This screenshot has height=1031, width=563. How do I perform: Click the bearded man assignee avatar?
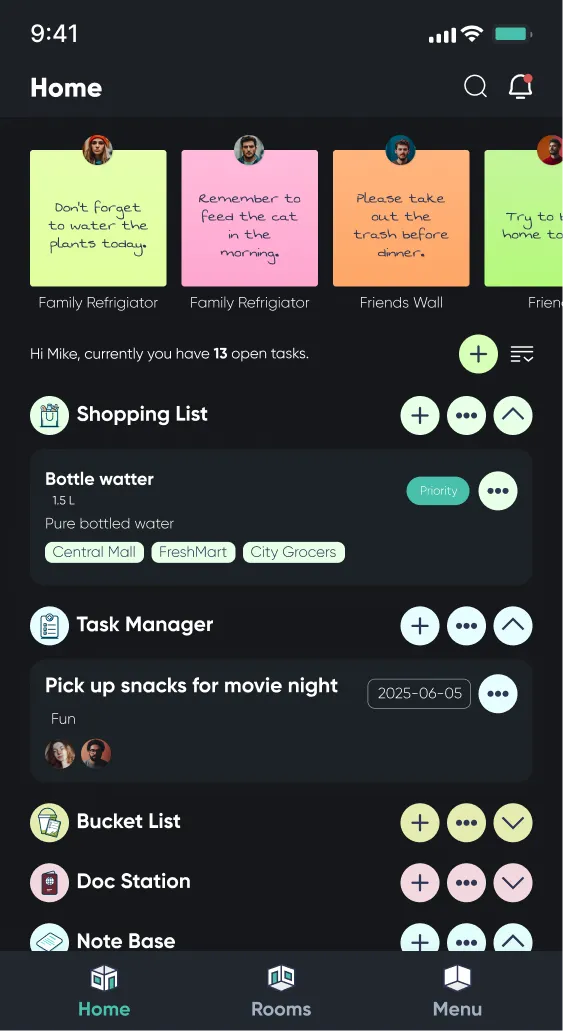(96, 754)
